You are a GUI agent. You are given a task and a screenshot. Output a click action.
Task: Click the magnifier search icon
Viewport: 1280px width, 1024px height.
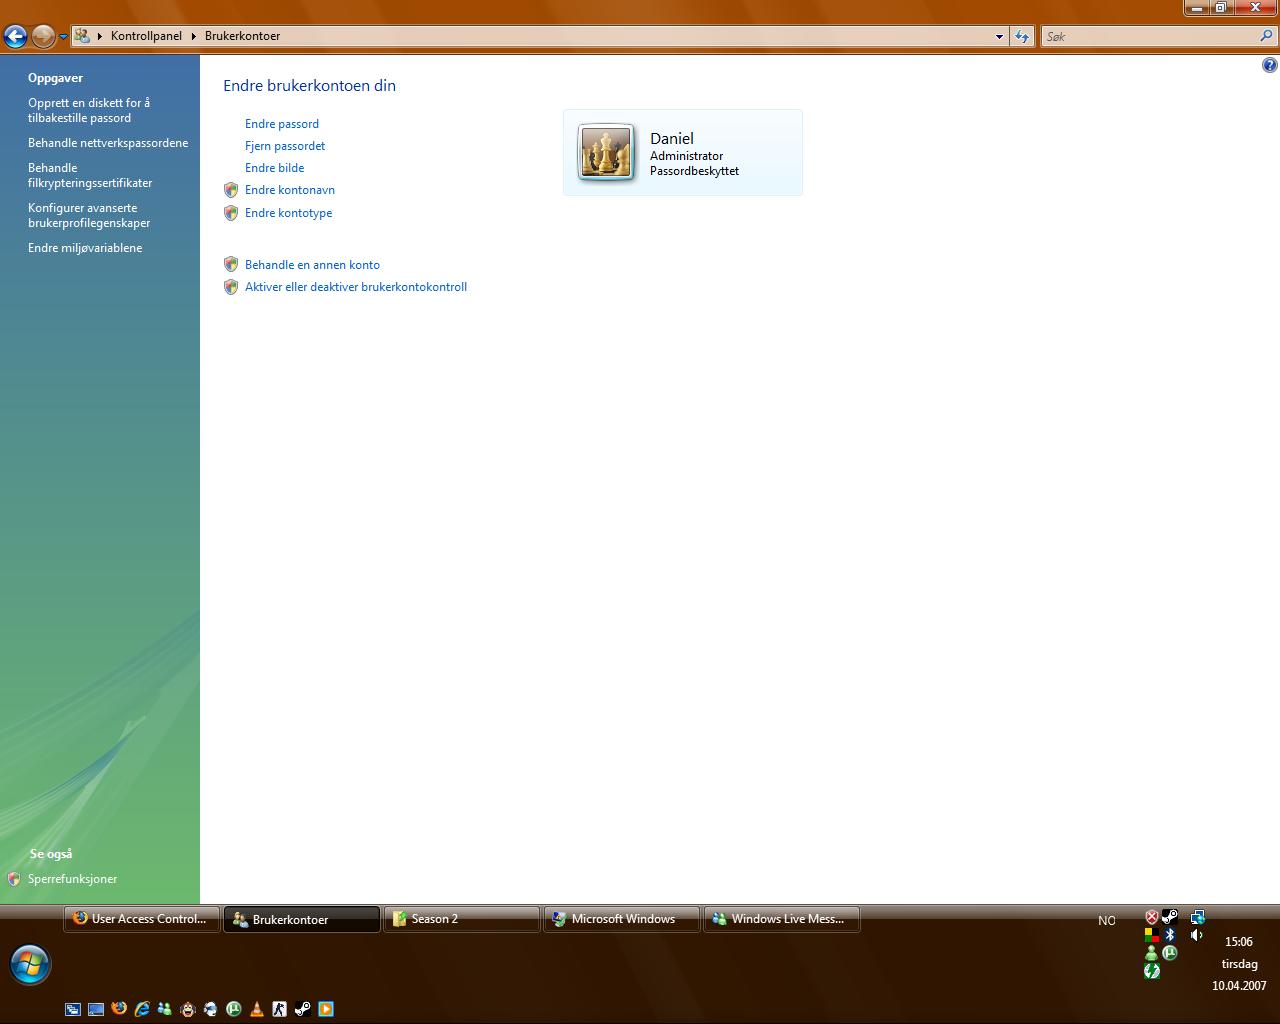[x=1268, y=36]
